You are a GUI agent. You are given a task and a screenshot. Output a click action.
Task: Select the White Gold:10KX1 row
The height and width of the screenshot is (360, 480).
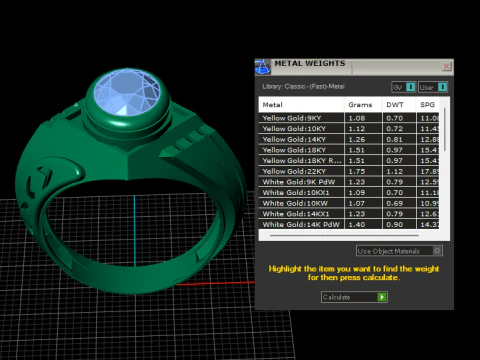349,193
